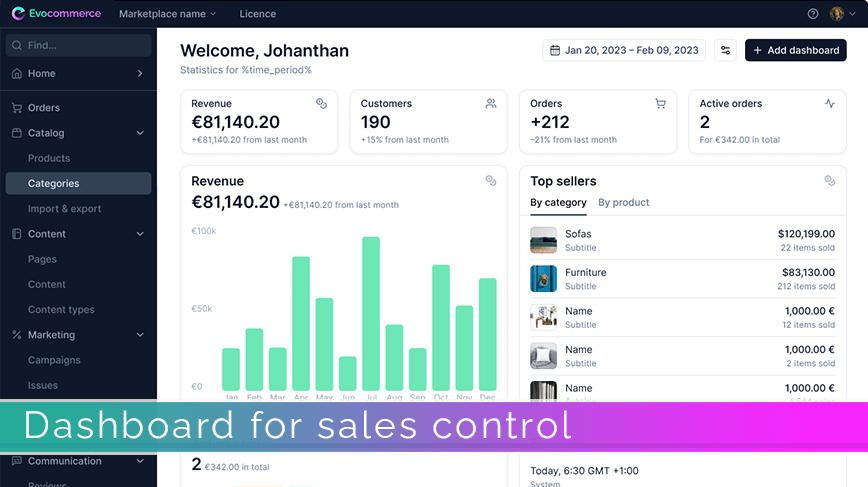The width and height of the screenshot is (868, 487).
Task: Click the Evocommerce logo icon
Action: (x=18, y=13)
